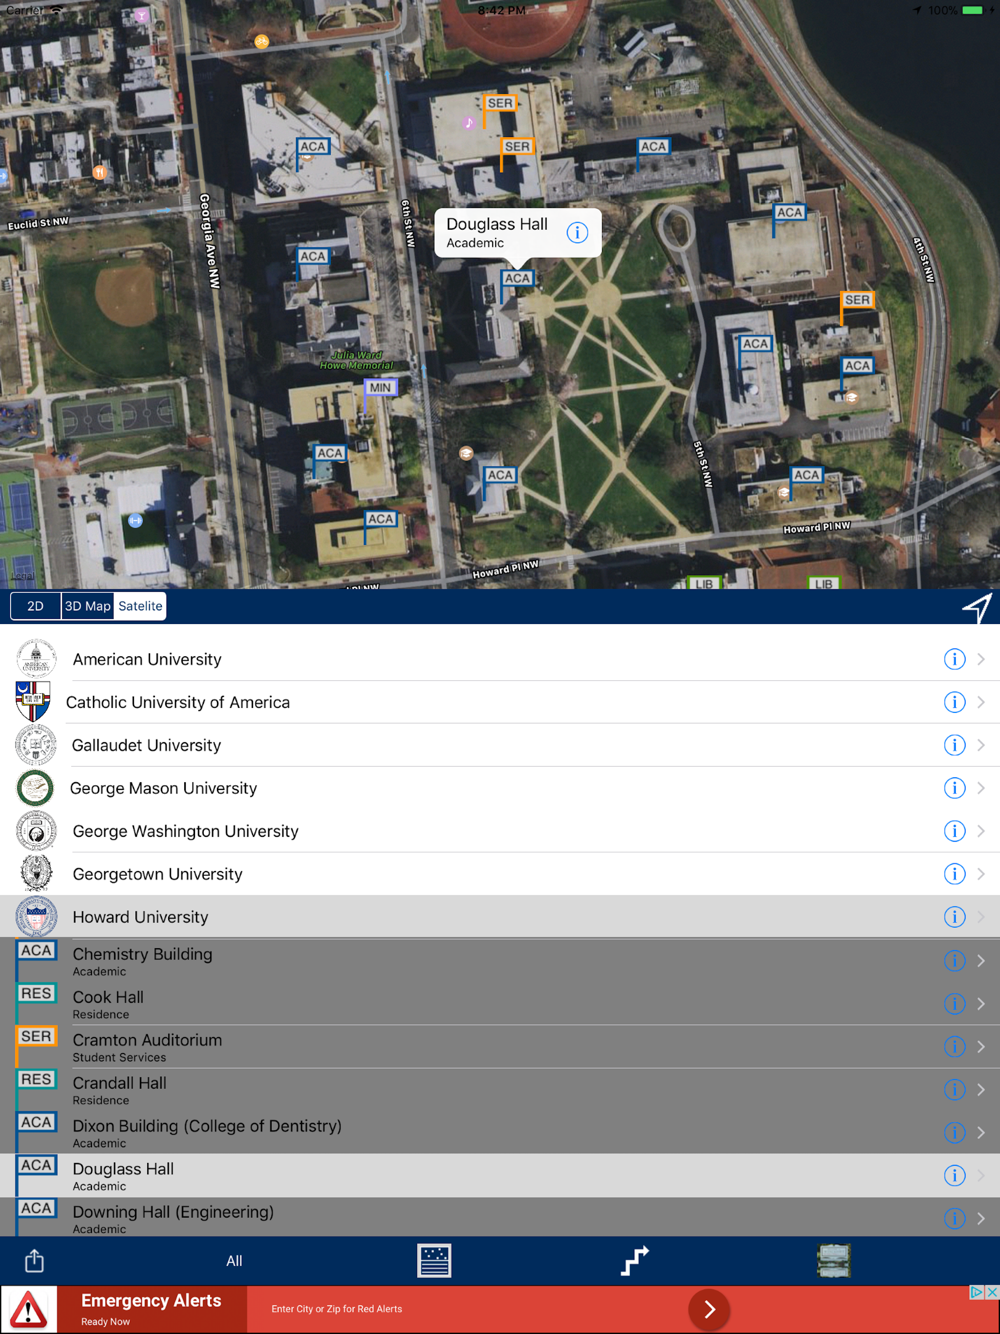Image resolution: width=1000 pixels, height=1334 pixels.
Task: Close the ad with the X button
Action: pyautogui.click(x=992, y=1292)
